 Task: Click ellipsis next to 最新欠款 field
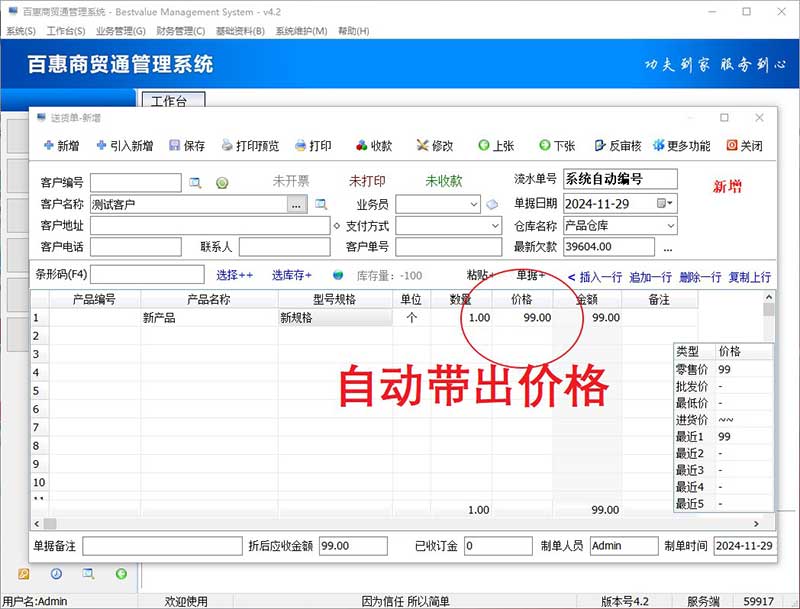(668, 248)
